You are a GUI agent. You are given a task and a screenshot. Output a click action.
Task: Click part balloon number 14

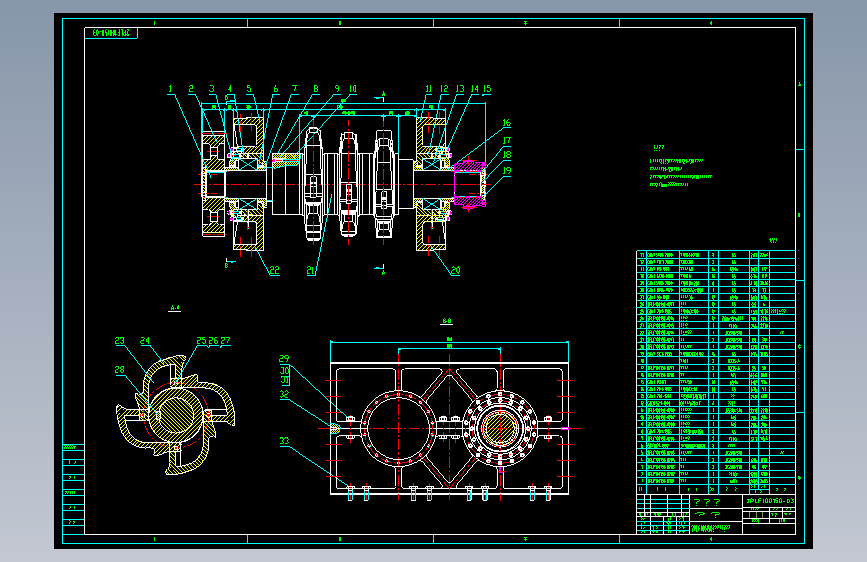pyautogui.click(x=474, y=89)
